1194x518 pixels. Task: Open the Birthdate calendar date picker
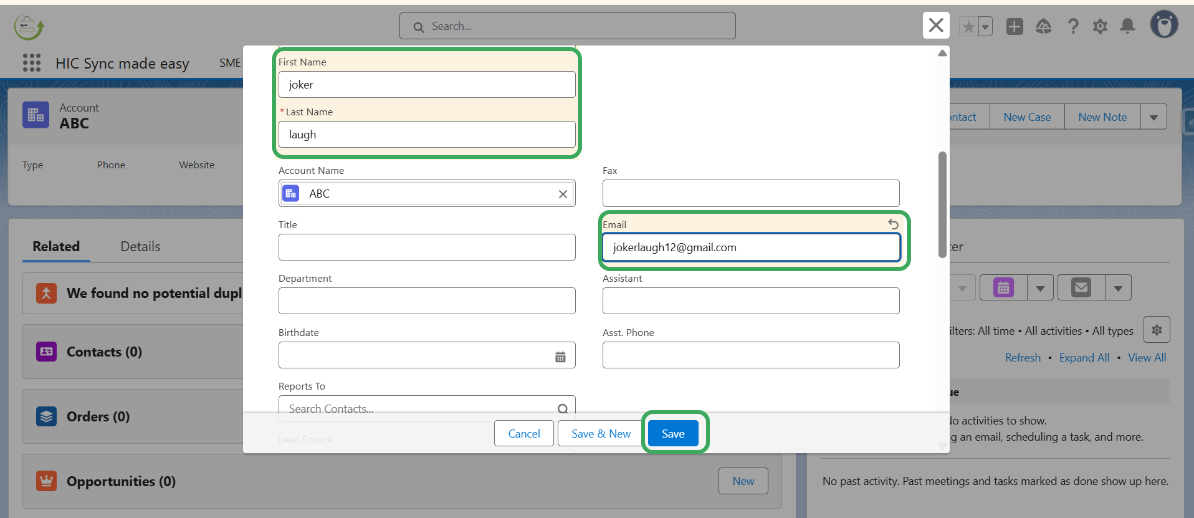pyautogui.click(x=560, y=356)
